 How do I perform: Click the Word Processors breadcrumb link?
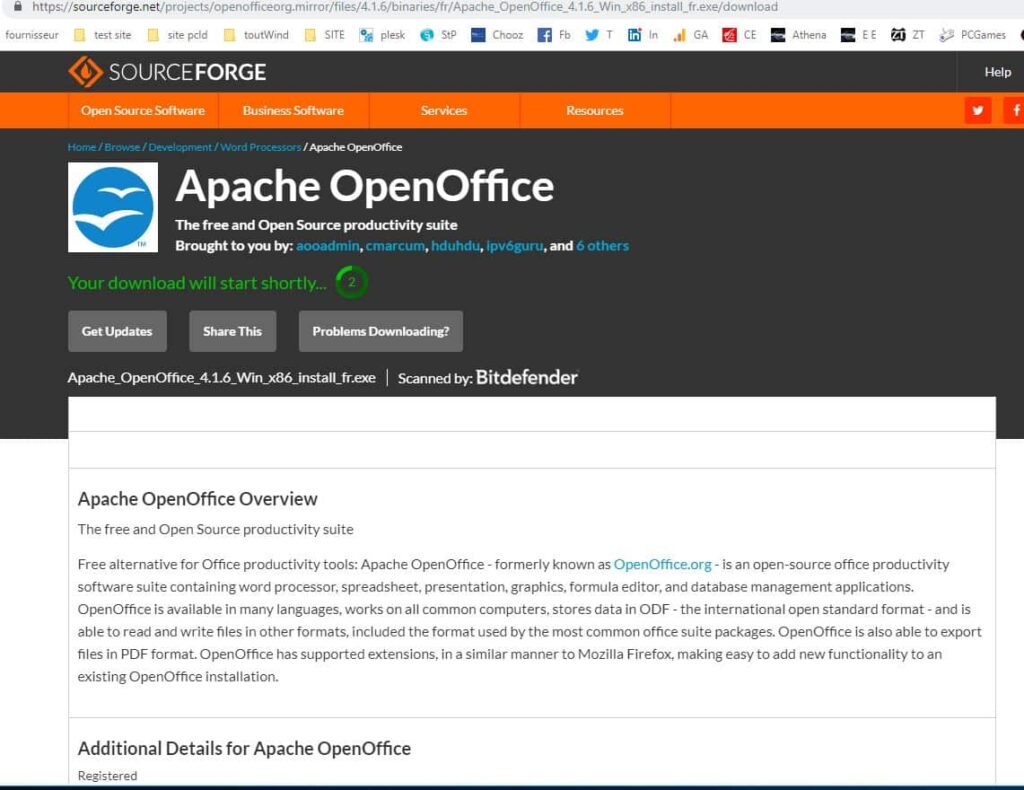tap(260, 146)
